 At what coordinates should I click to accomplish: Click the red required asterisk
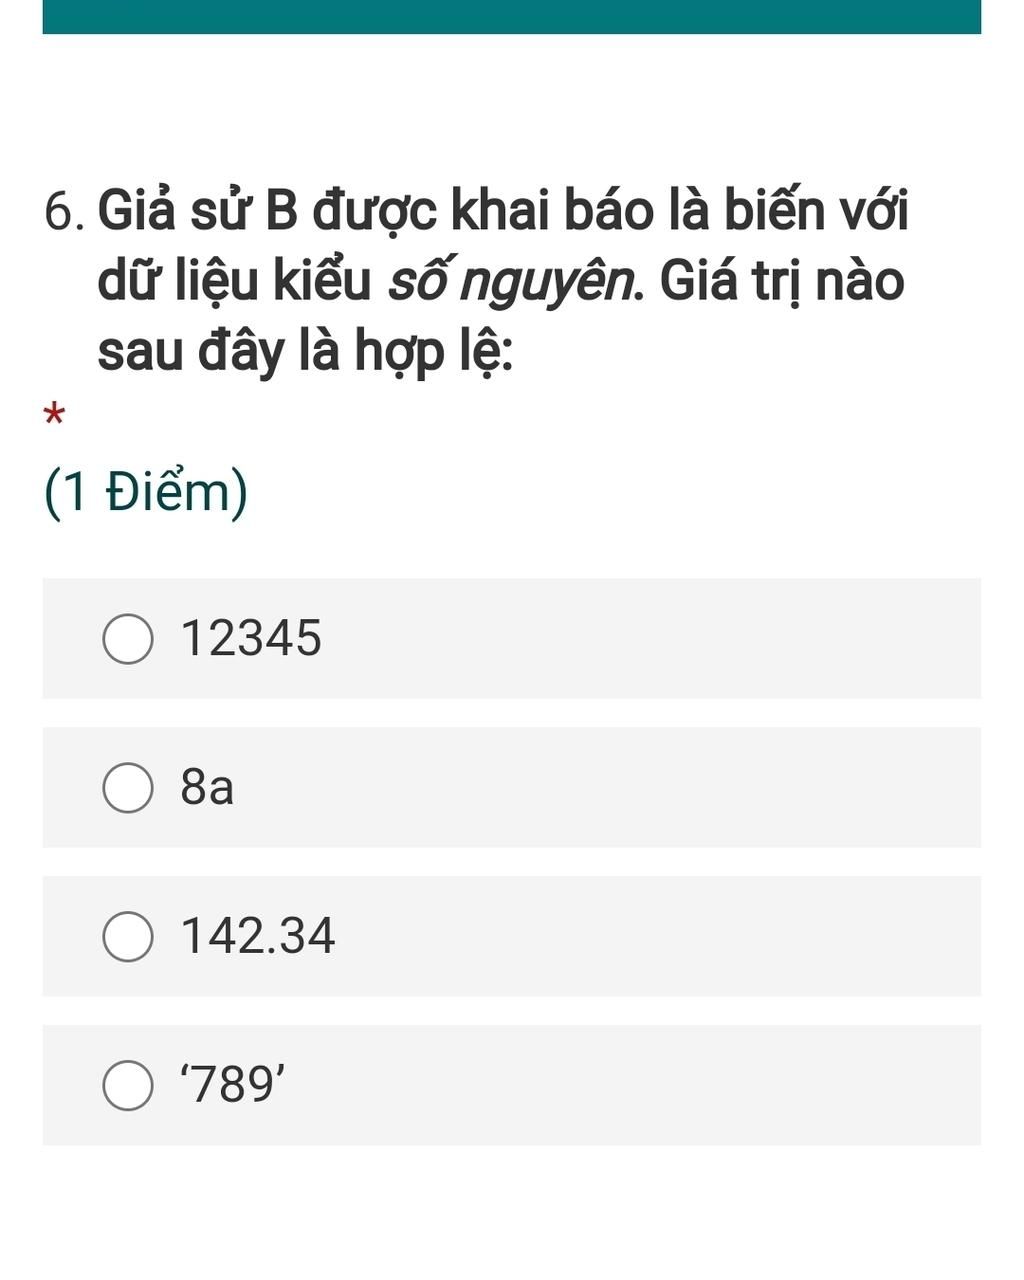pyautogui.click(x=54, y=414)
